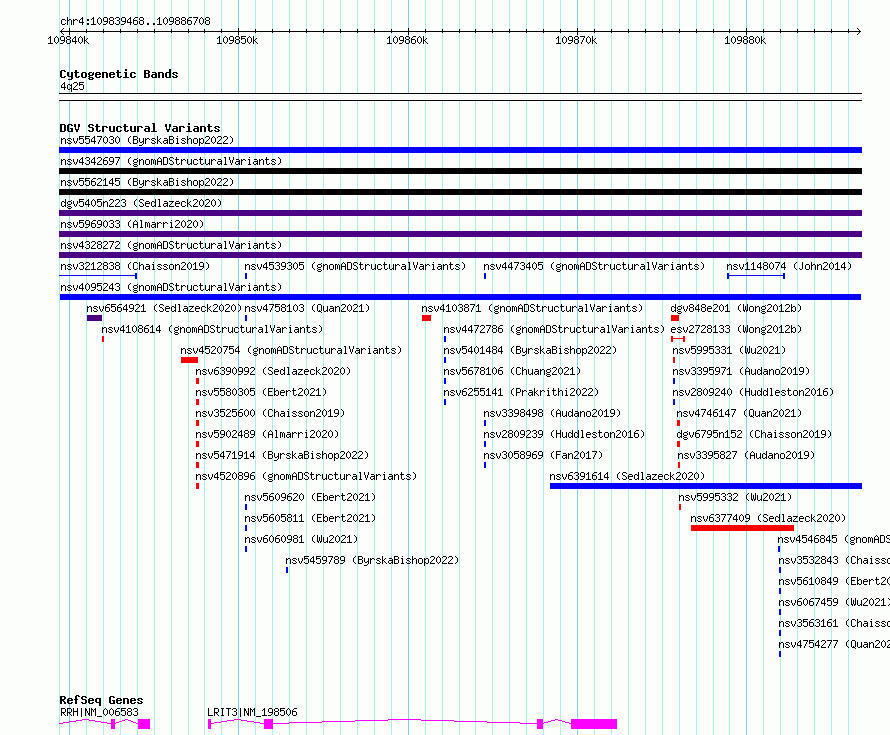Click the RRH|NM_006583 gene label

point(99,712)
